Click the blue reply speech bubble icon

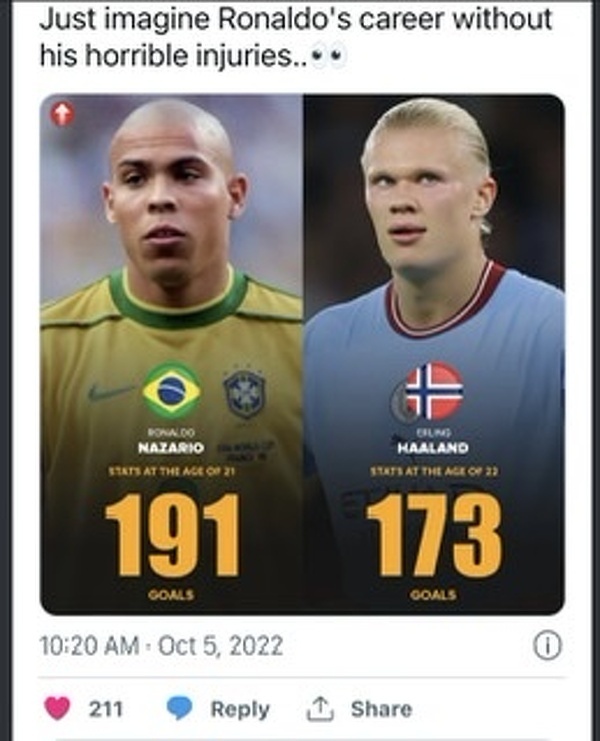[179, 708]
